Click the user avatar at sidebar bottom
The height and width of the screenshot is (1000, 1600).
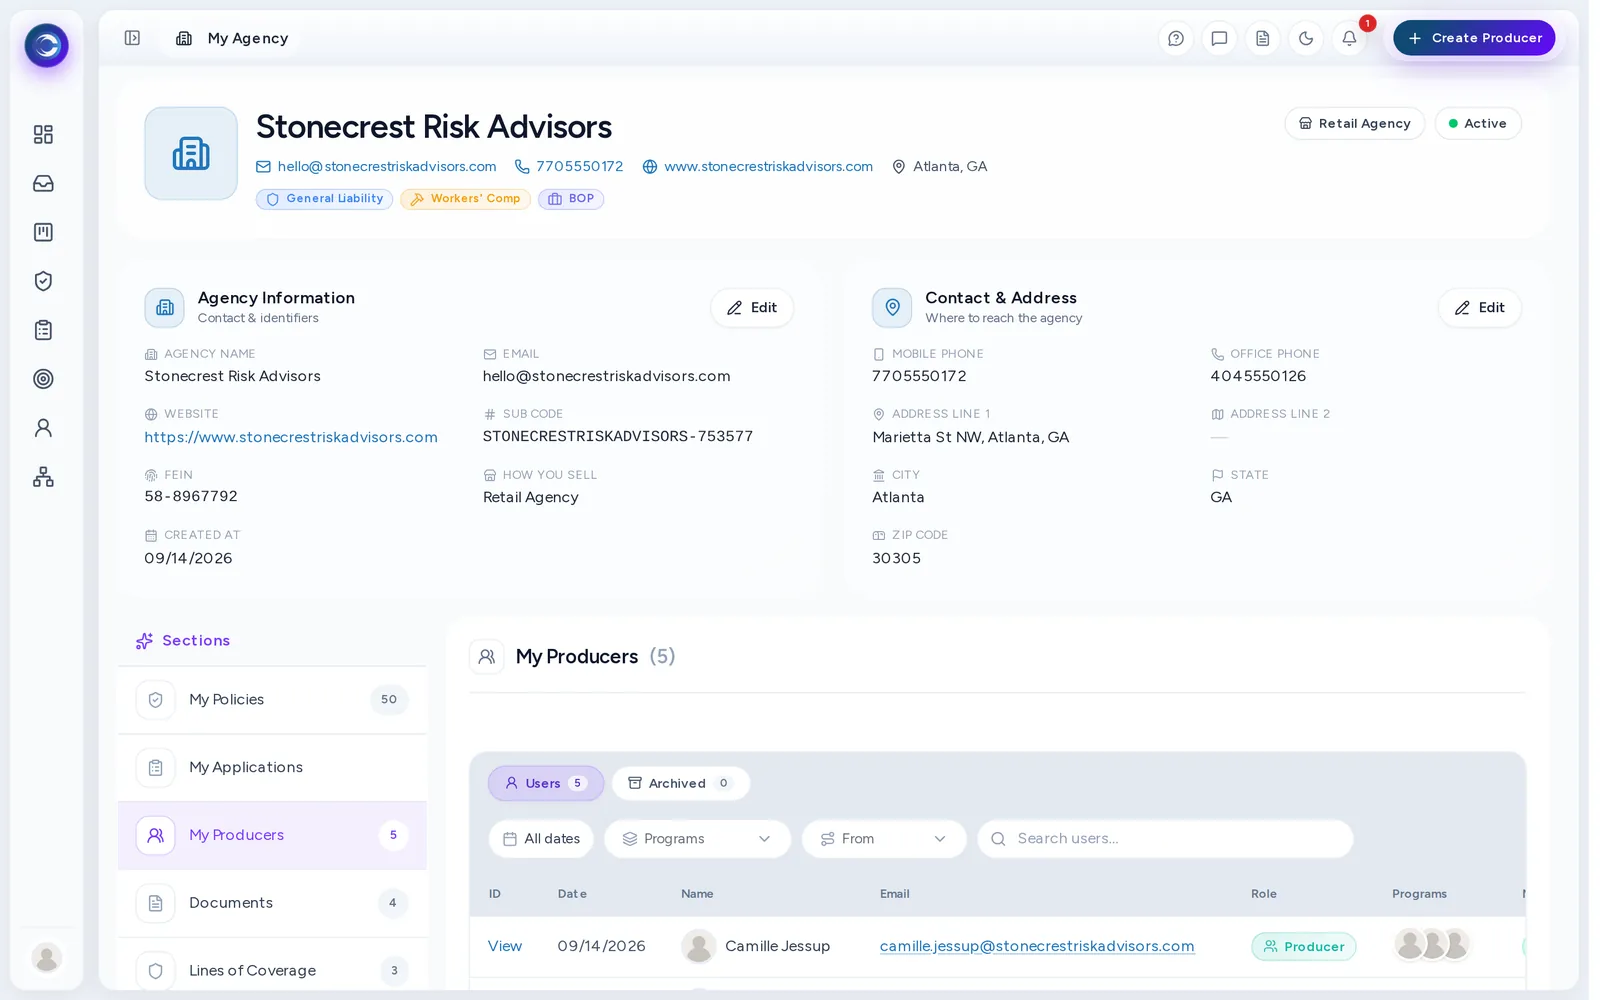coord(46,957)
